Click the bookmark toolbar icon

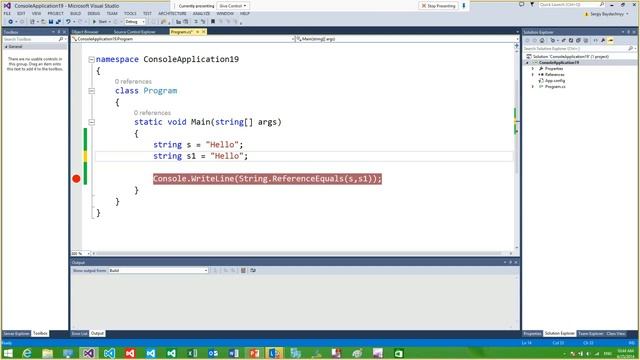click(x=213, y=22)
